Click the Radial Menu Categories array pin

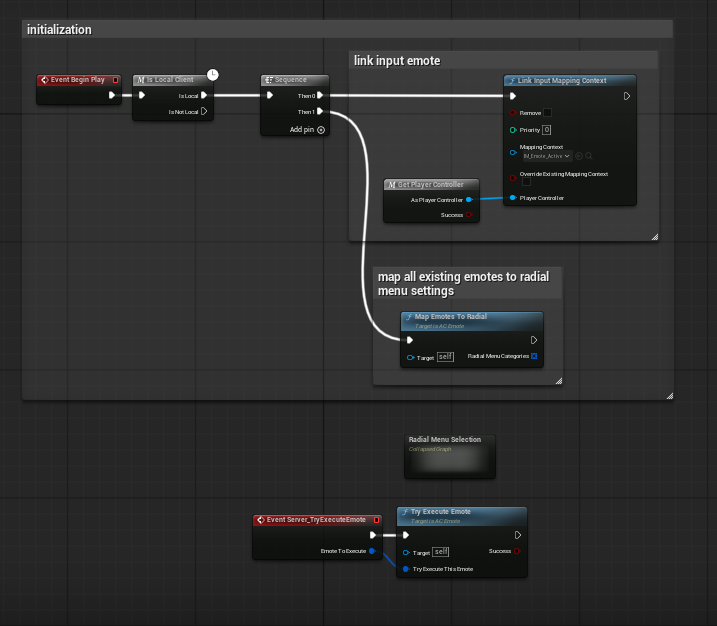534,357
